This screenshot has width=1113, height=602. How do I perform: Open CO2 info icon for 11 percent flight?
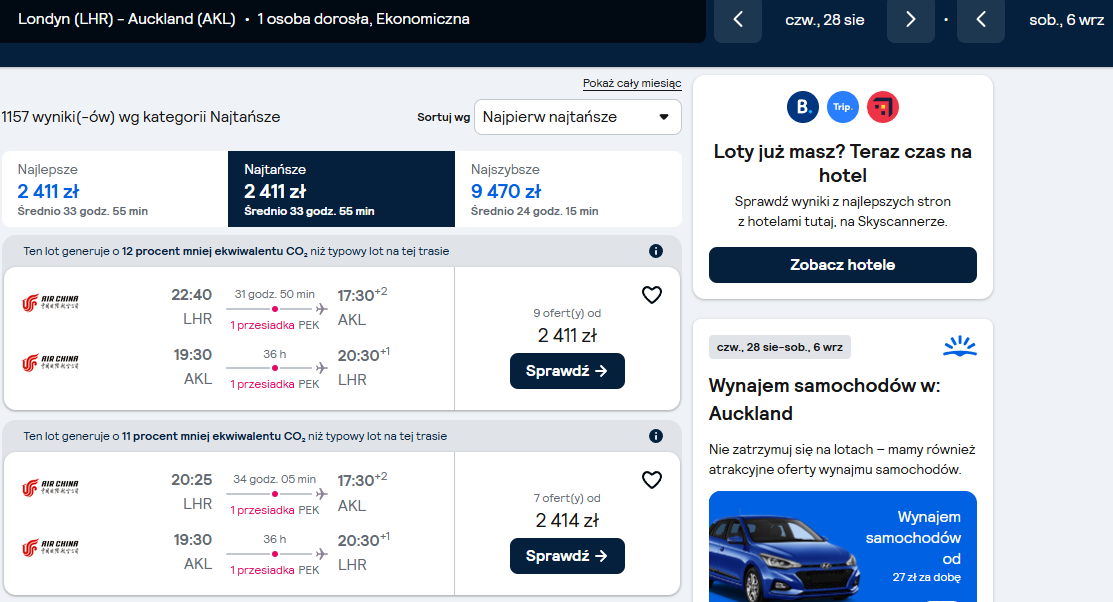click(656, 436)
